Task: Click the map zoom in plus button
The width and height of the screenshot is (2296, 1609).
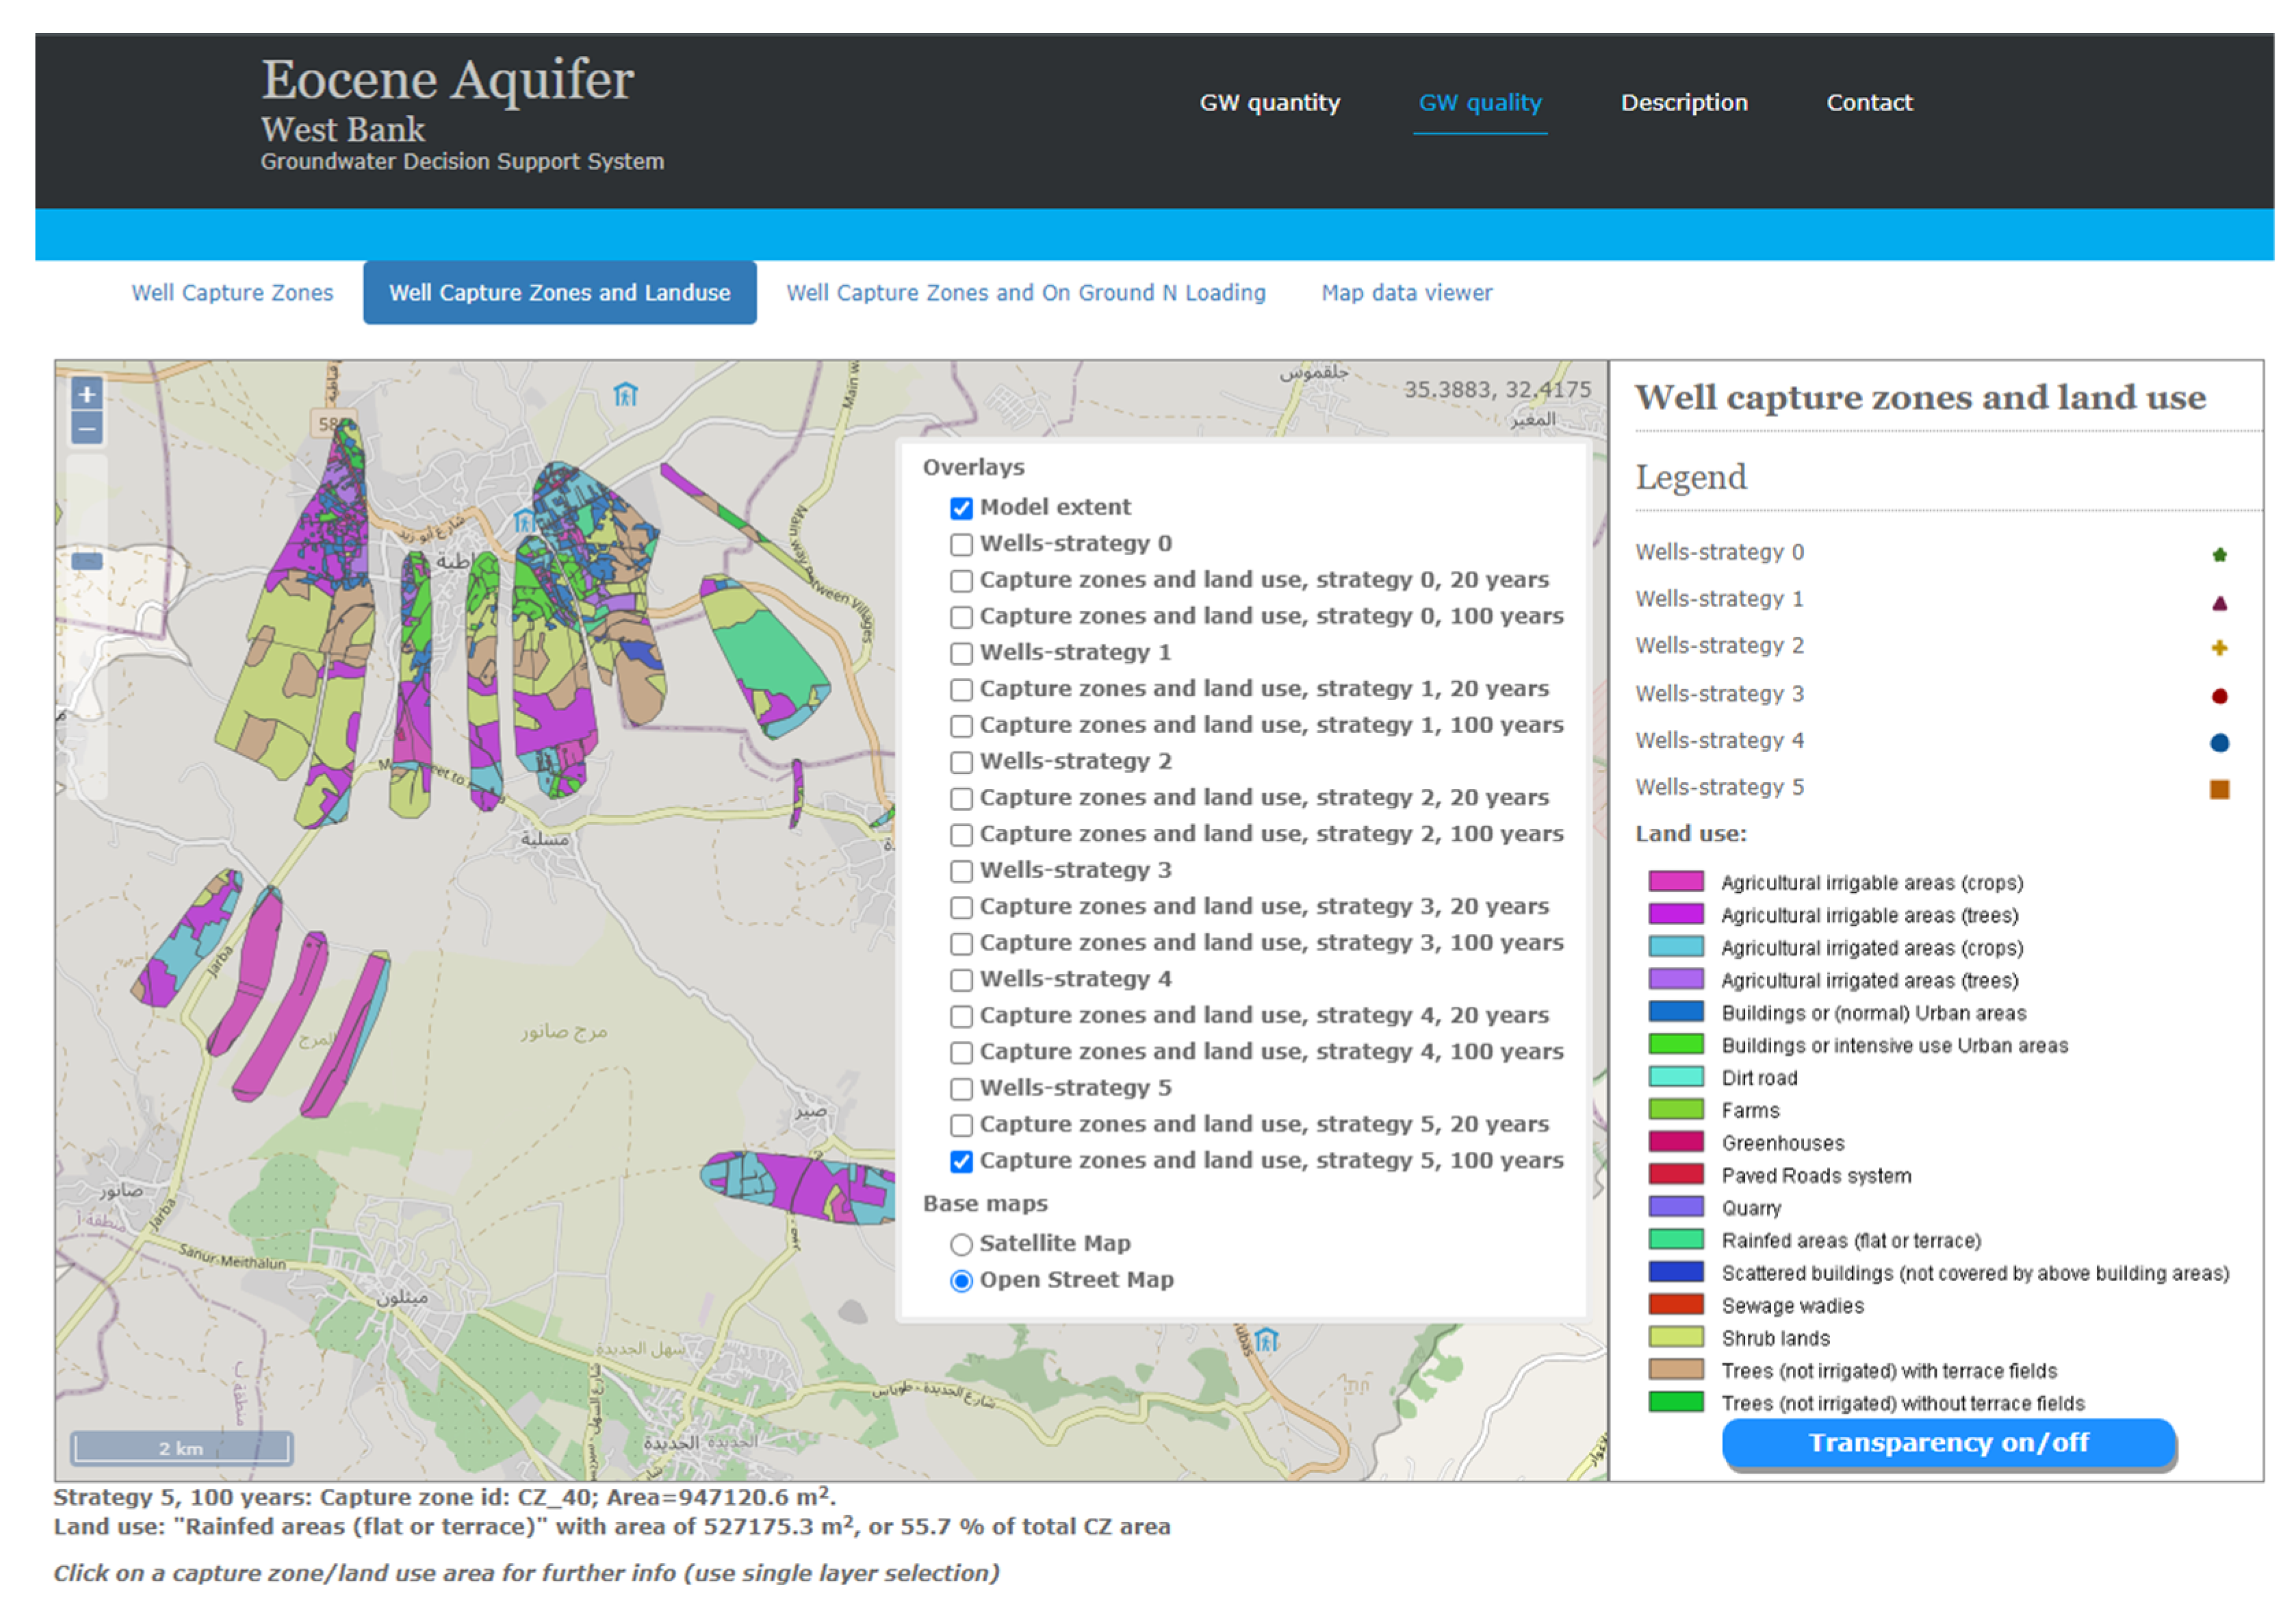Action: coord(87,394)
